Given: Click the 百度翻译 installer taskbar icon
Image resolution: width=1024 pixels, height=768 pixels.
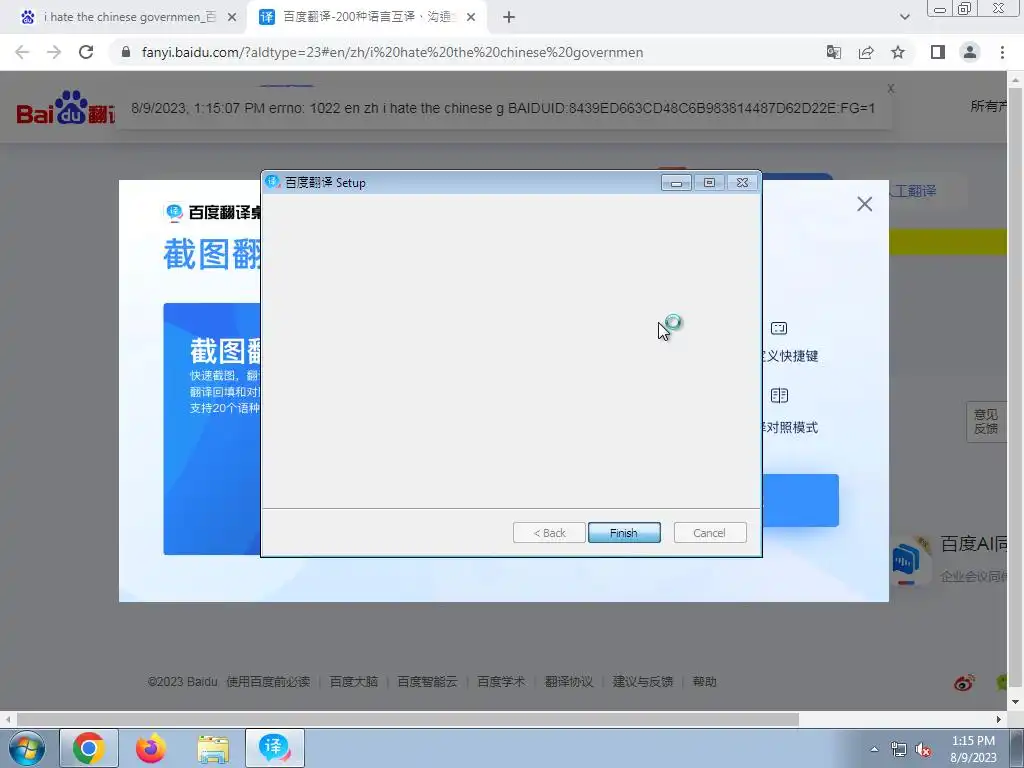Looking at the screenshot, I should coord(275,748).
